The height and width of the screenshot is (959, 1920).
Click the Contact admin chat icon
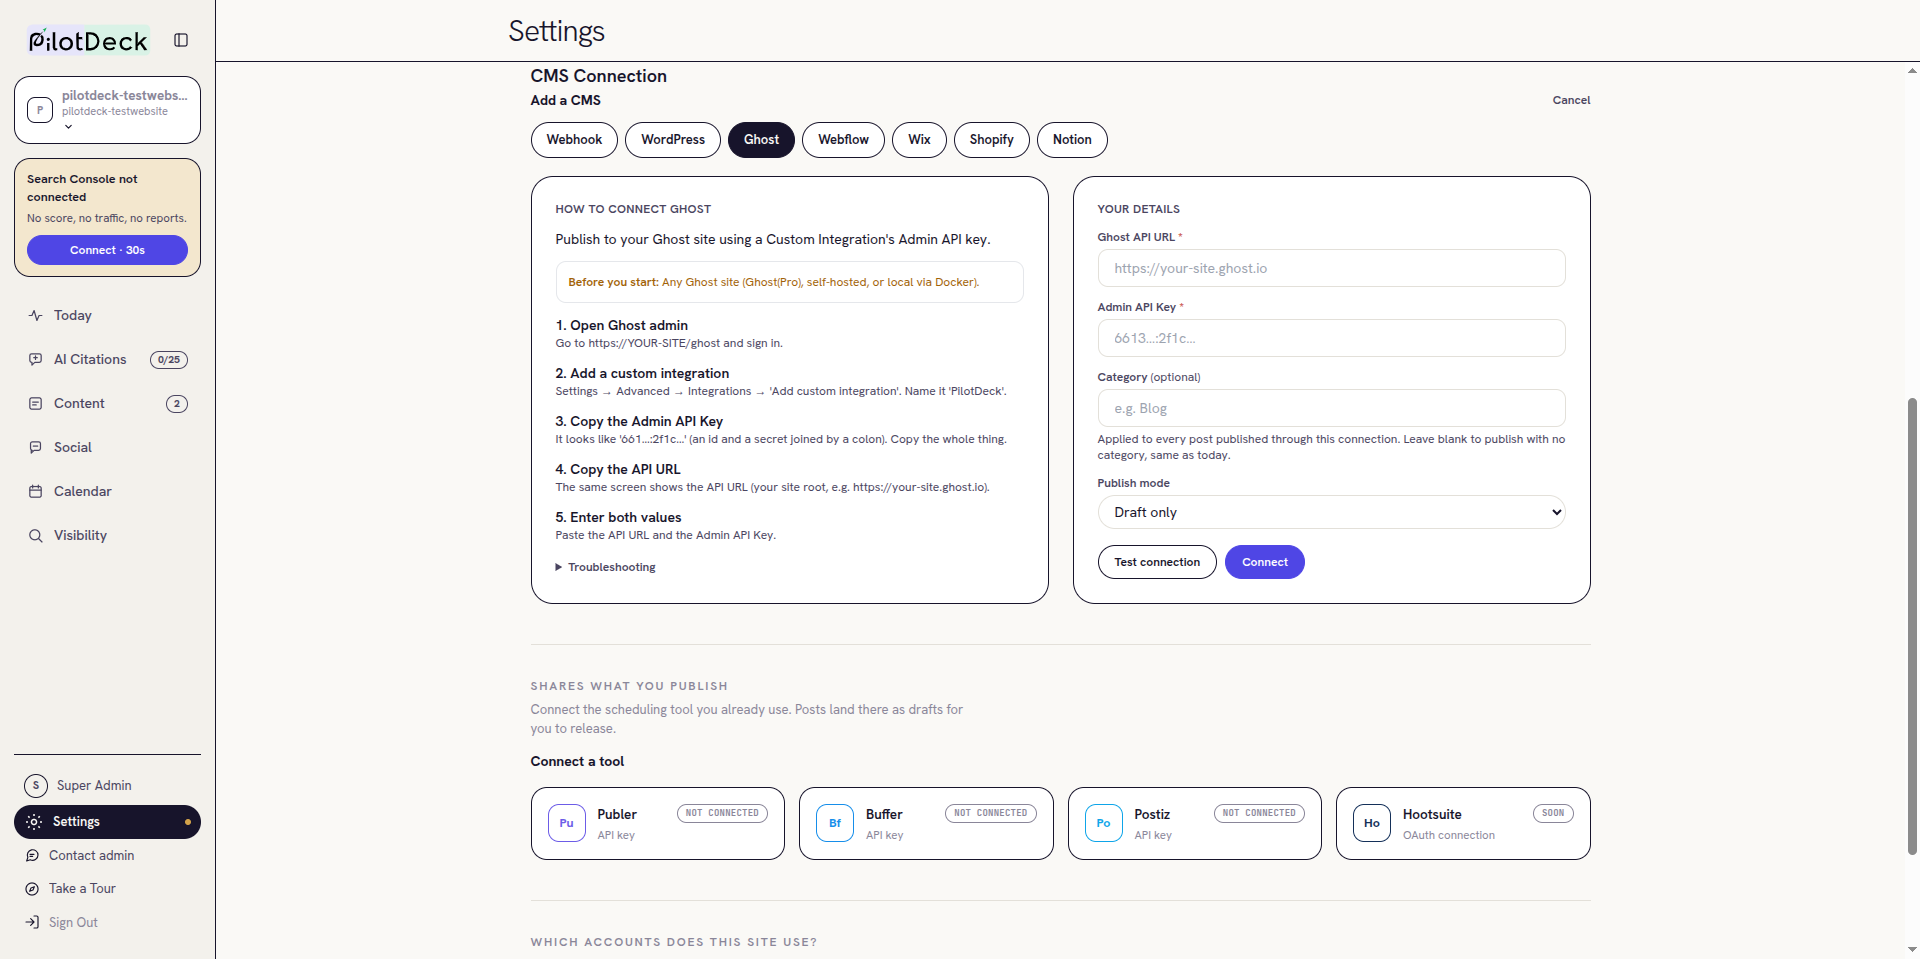coord(32,855)
